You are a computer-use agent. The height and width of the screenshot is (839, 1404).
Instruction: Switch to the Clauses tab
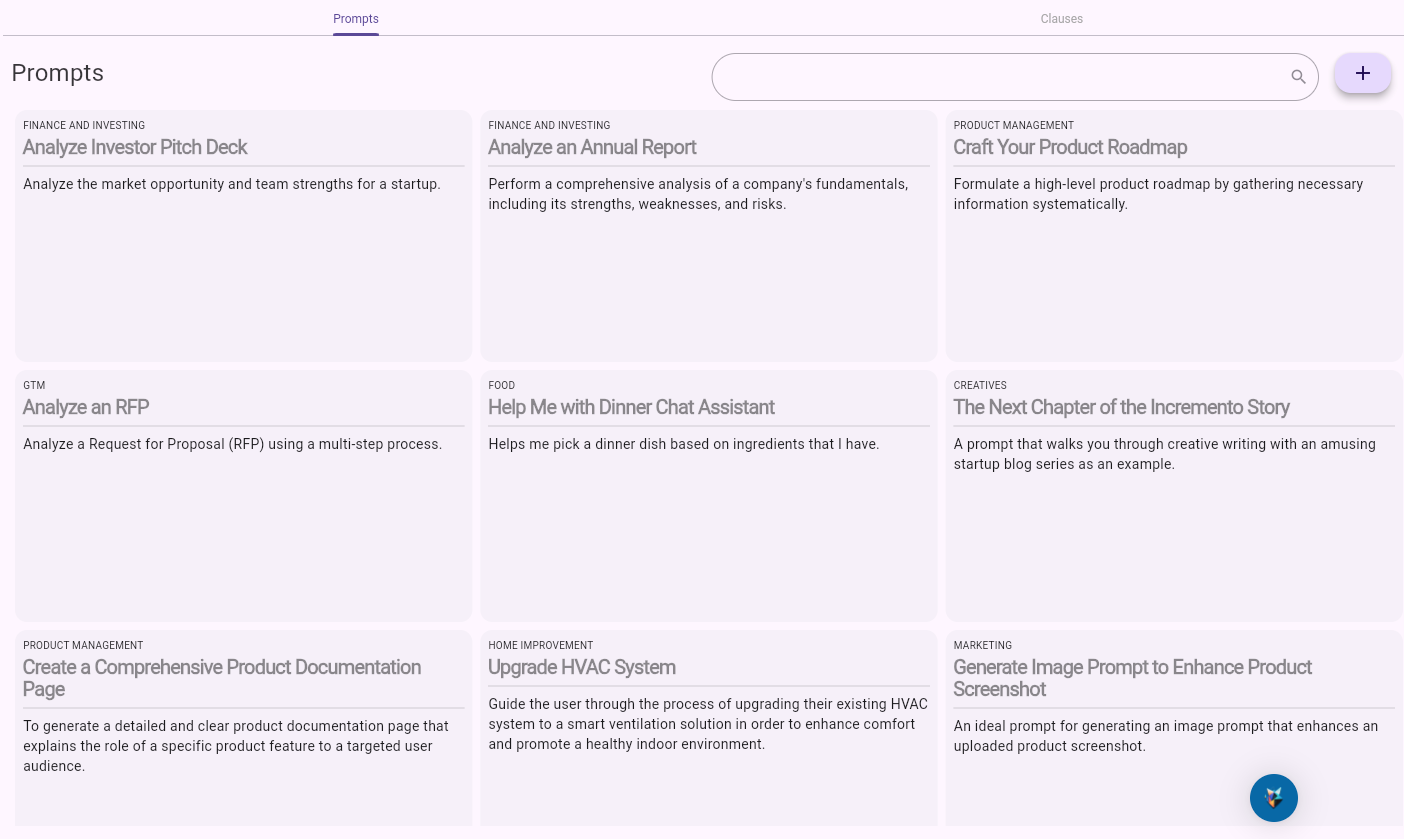(1061, 19)
